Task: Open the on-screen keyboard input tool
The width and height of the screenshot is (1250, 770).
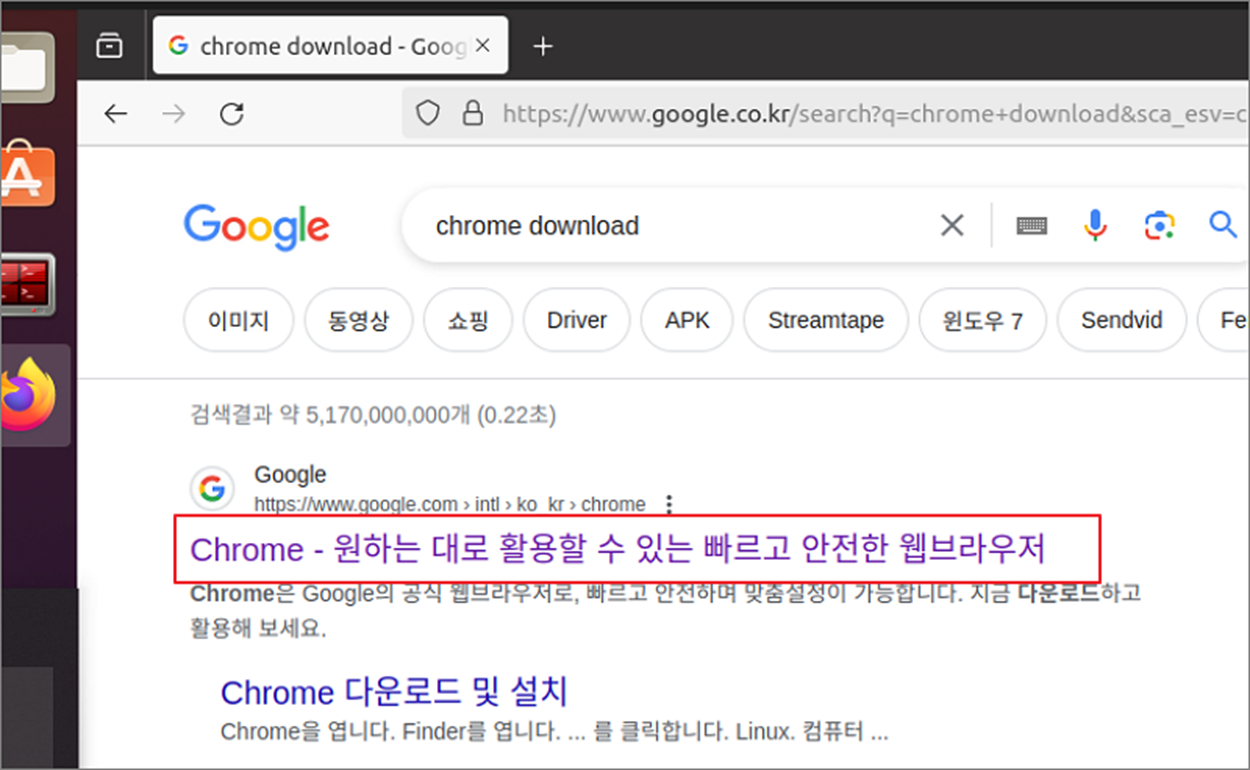Action: pos(1032,226)
